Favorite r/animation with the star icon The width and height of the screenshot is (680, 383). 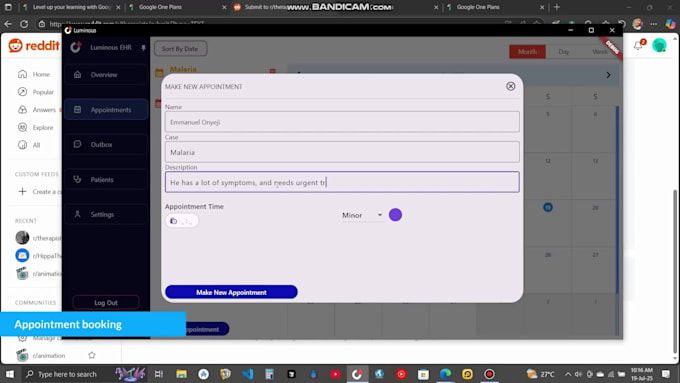[x=92, y=355]
